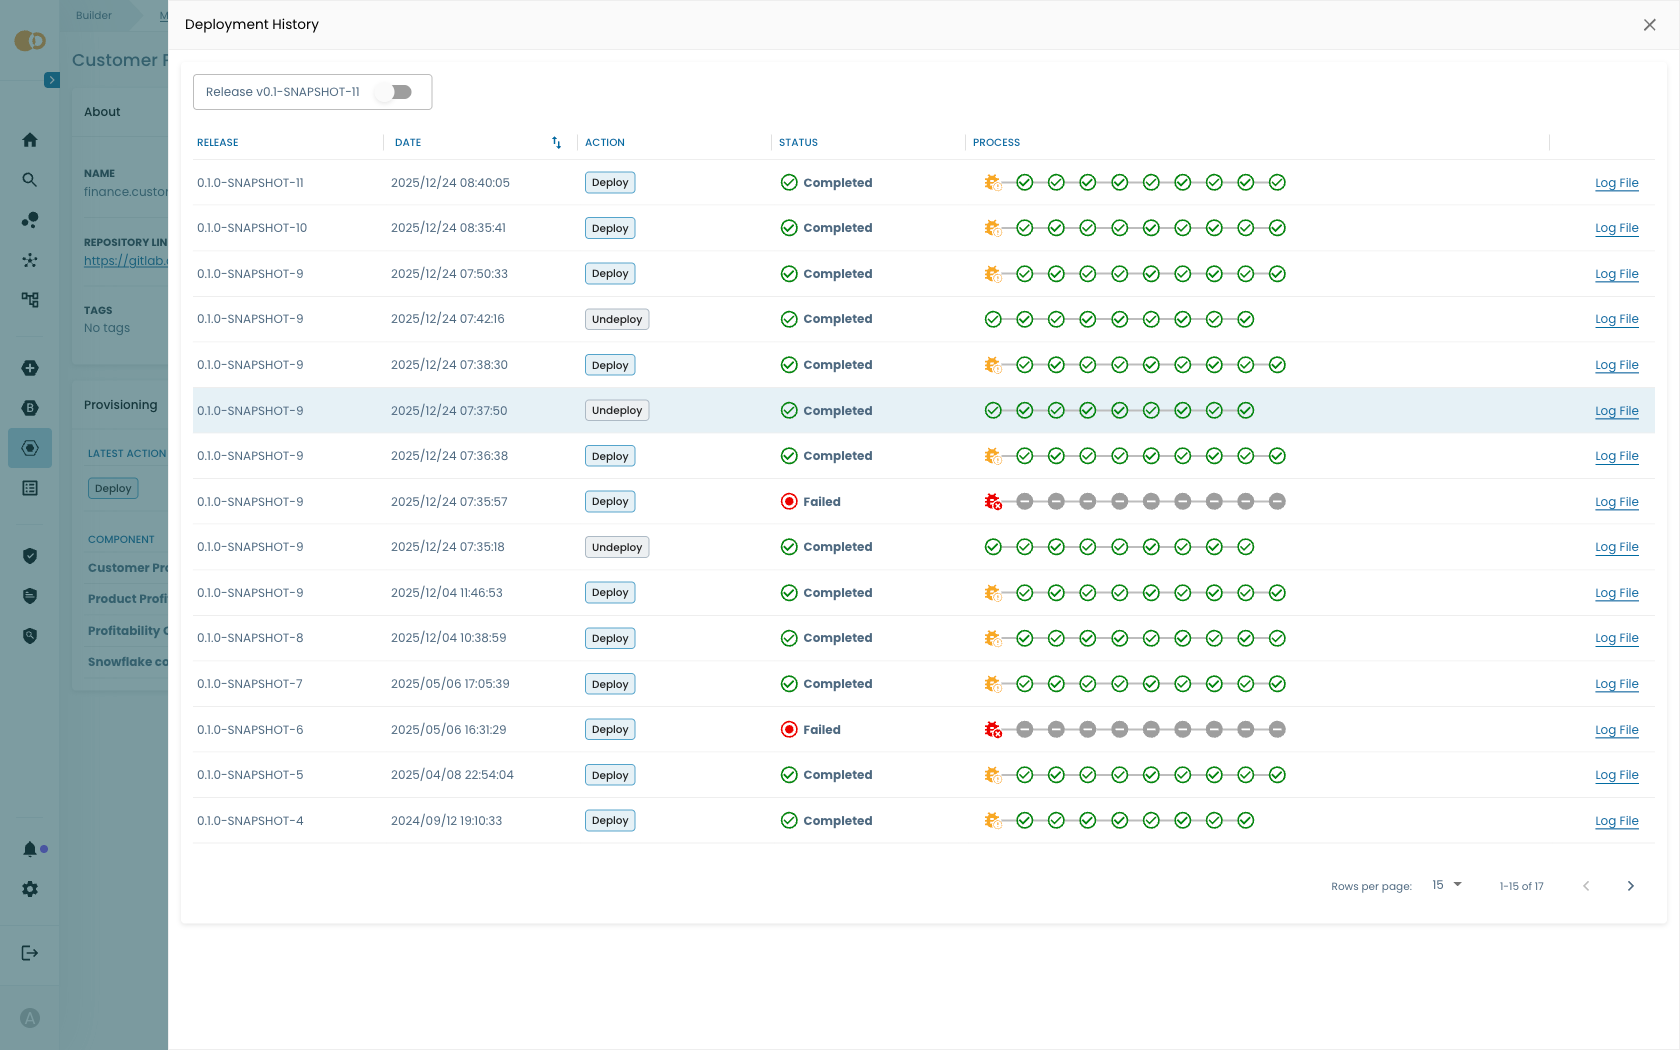Open Log File for failed 0.1.0-SNAPSHOT-6 deploy
The width and height of the screenshot is (1680, 1050).
[x=1616, y=730]
